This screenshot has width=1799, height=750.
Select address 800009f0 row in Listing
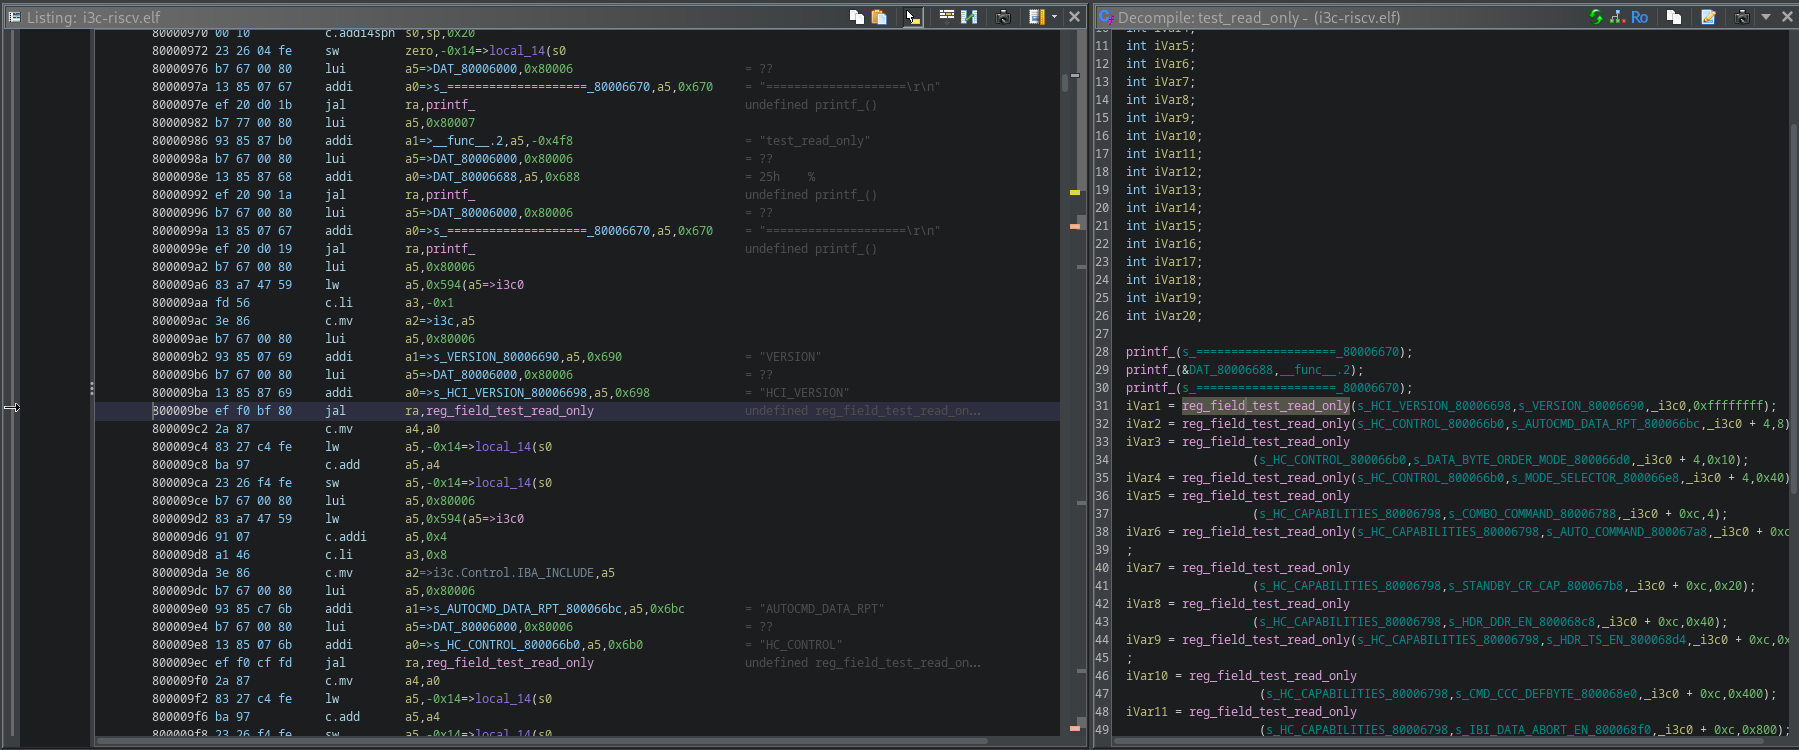[x=180, y=681]
